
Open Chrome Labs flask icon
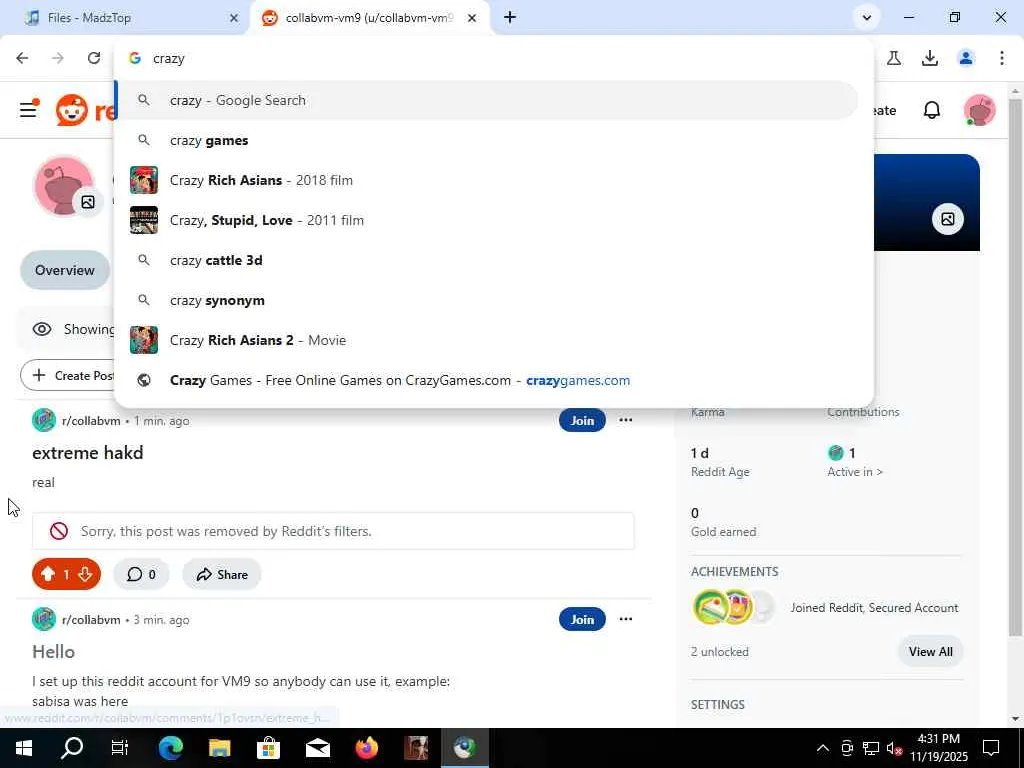coord(894,58)
